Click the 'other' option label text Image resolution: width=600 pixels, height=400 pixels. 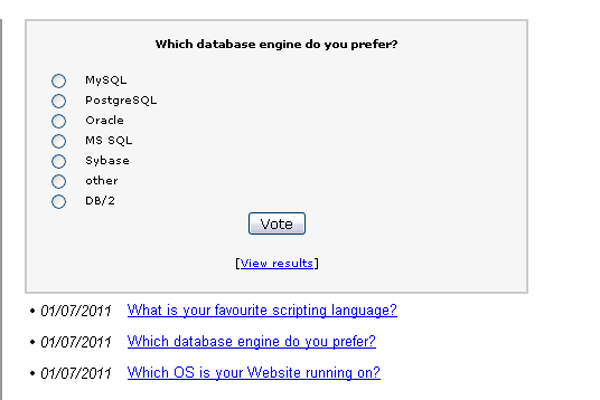coord(101,181)
